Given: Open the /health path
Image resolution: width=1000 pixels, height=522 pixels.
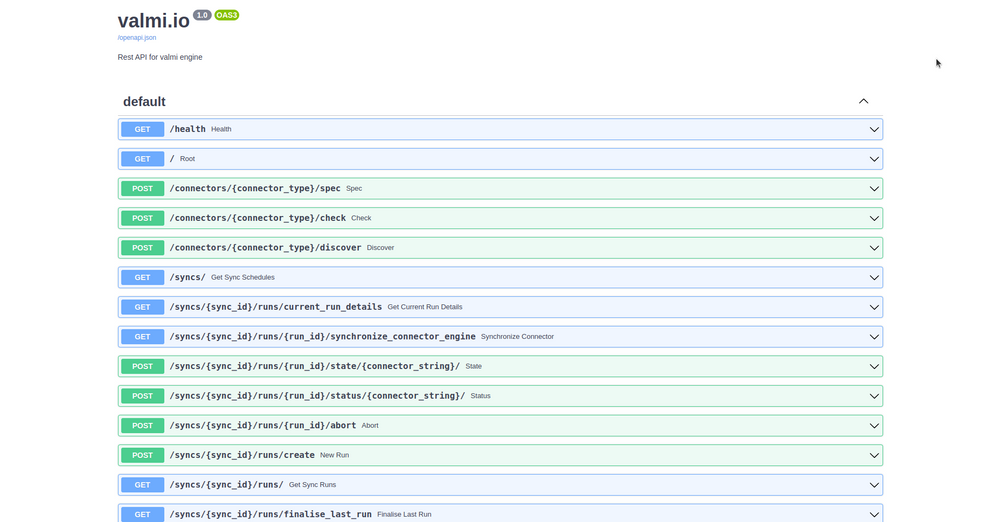Looking at the screenshot, I should 188,129.
